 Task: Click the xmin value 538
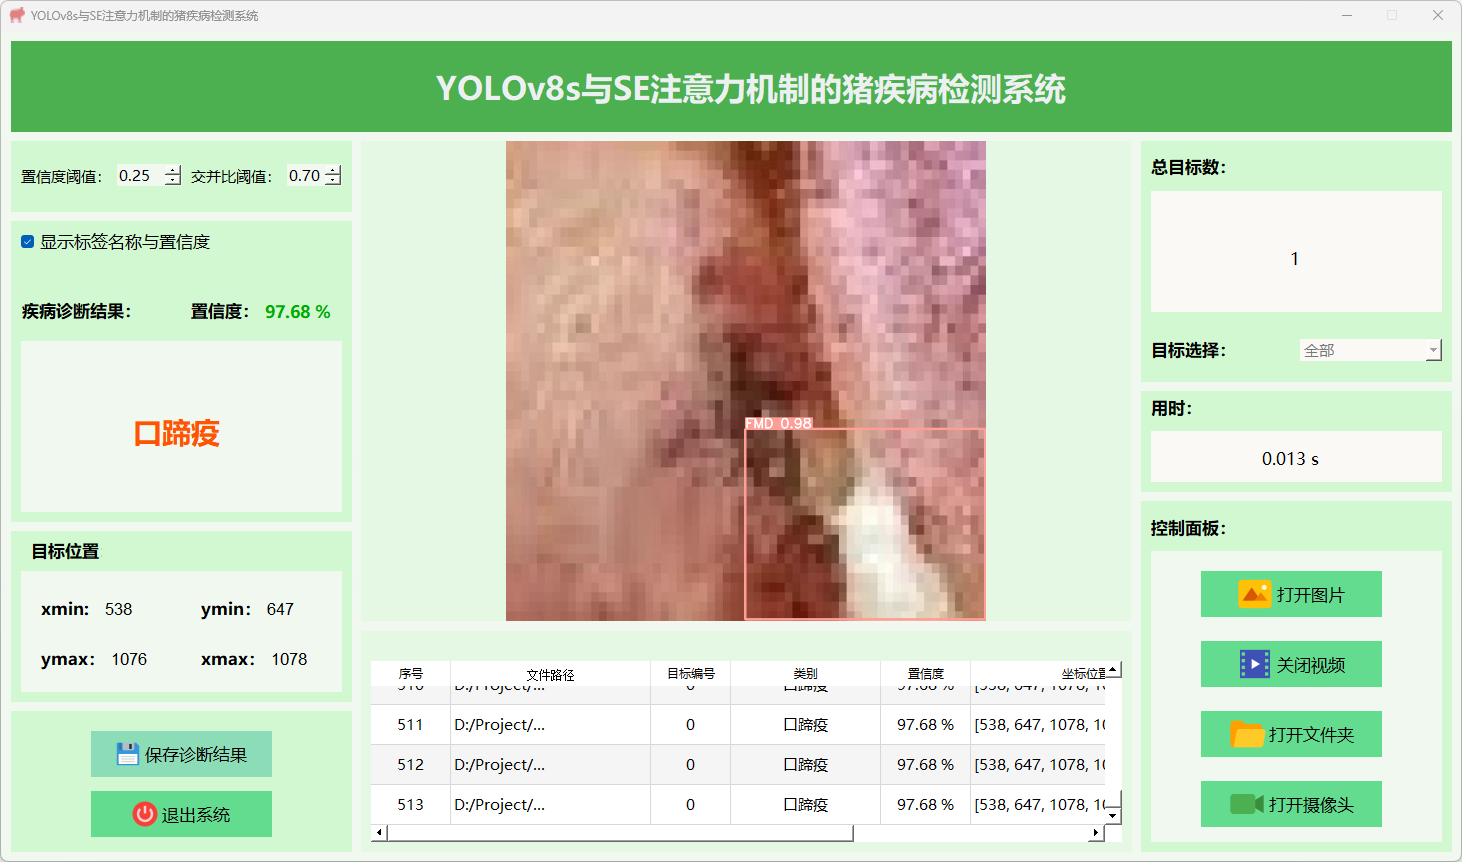[x=118, y=609]
